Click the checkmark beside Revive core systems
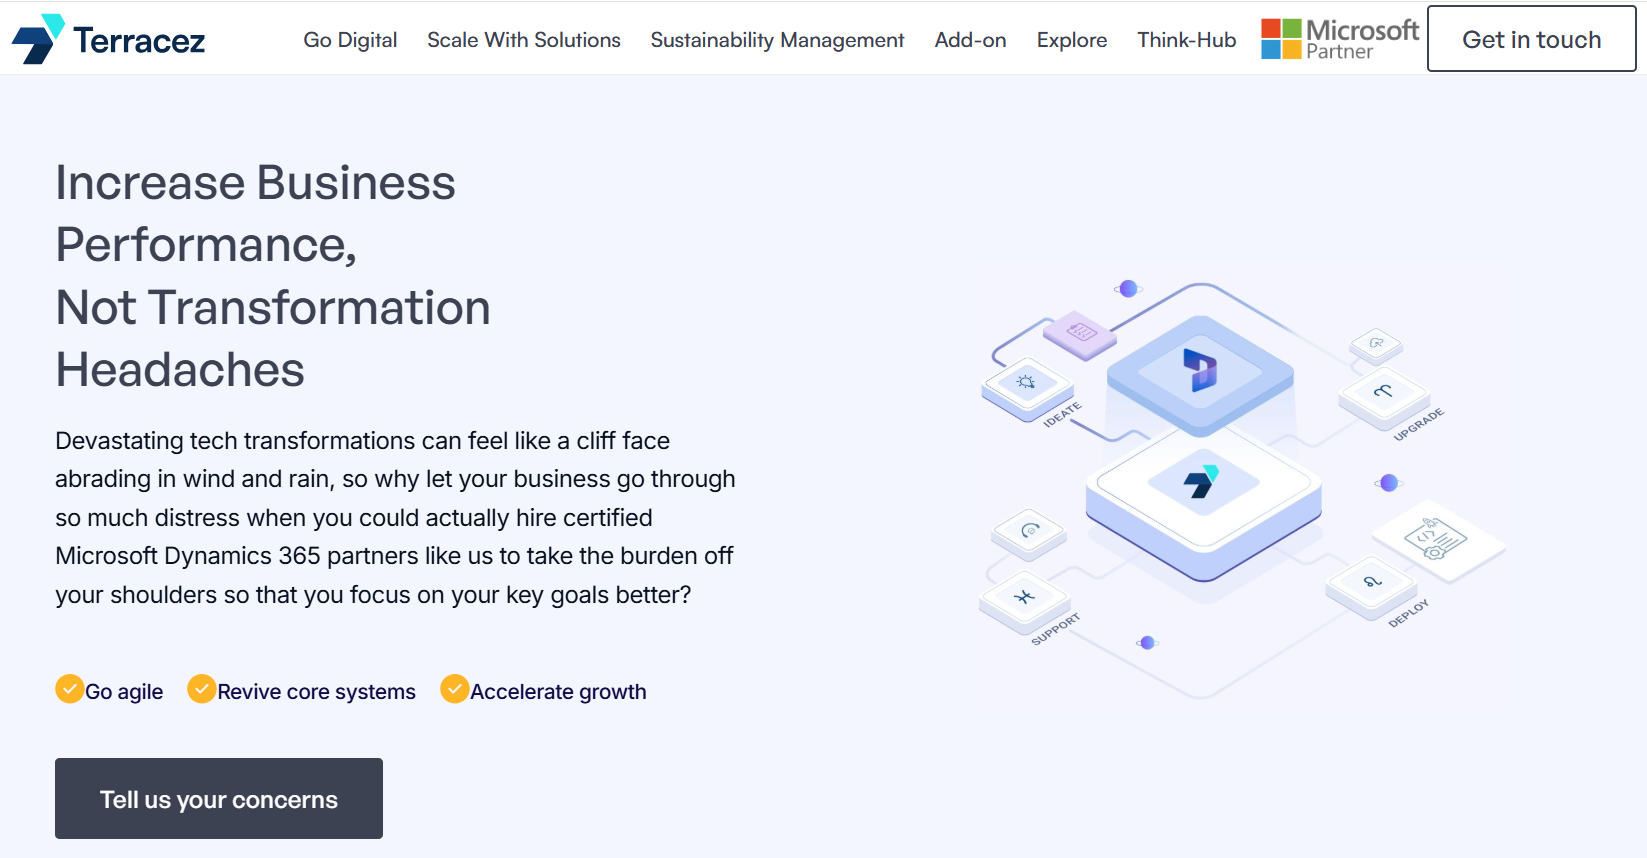Image resolution: width=1647 pixels, height=858 pixels. pyautogui.click(x=202, y=689)
